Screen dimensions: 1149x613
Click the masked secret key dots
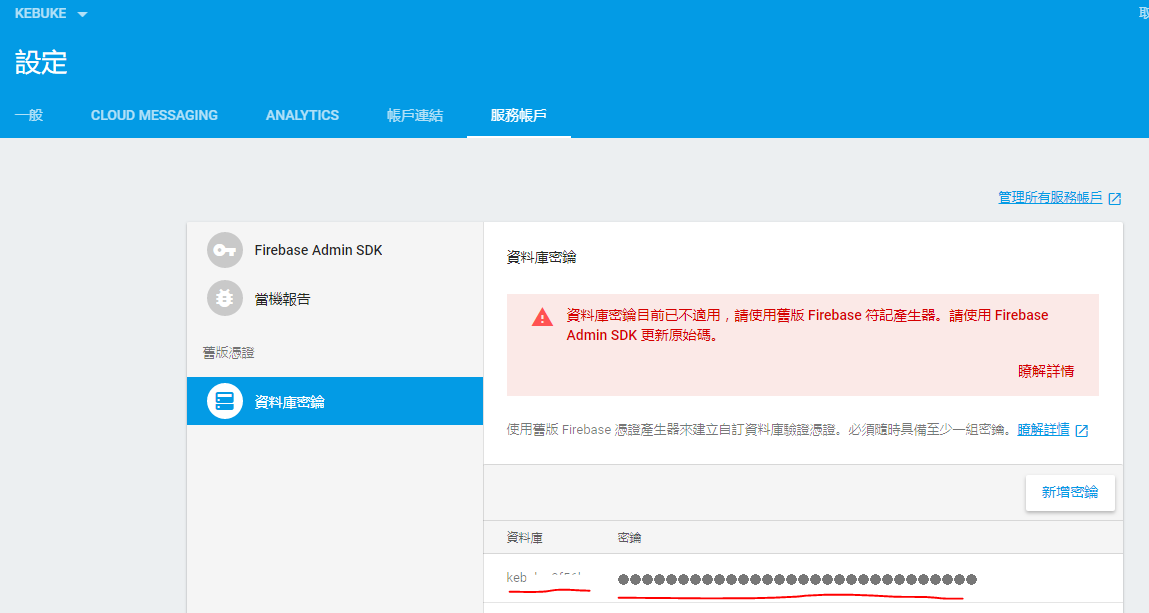[797, 579]
